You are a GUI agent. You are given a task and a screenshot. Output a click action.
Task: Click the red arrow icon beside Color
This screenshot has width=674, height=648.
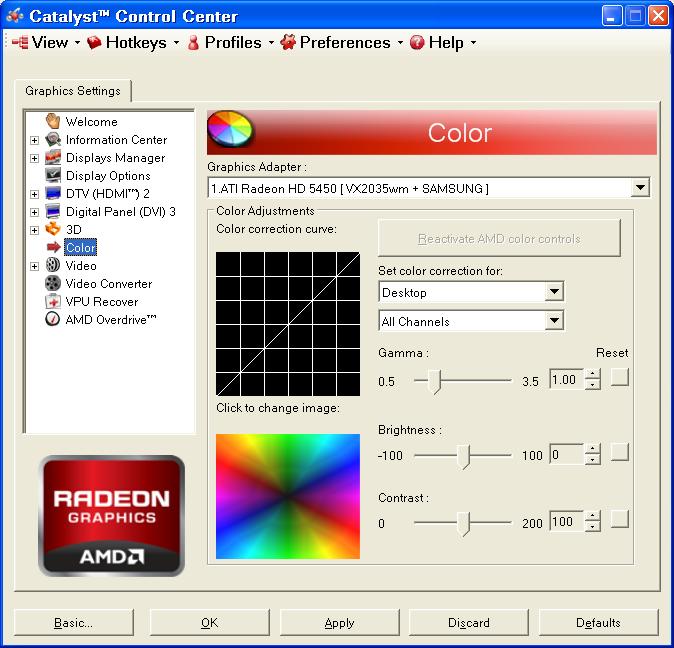pos(54,247)
